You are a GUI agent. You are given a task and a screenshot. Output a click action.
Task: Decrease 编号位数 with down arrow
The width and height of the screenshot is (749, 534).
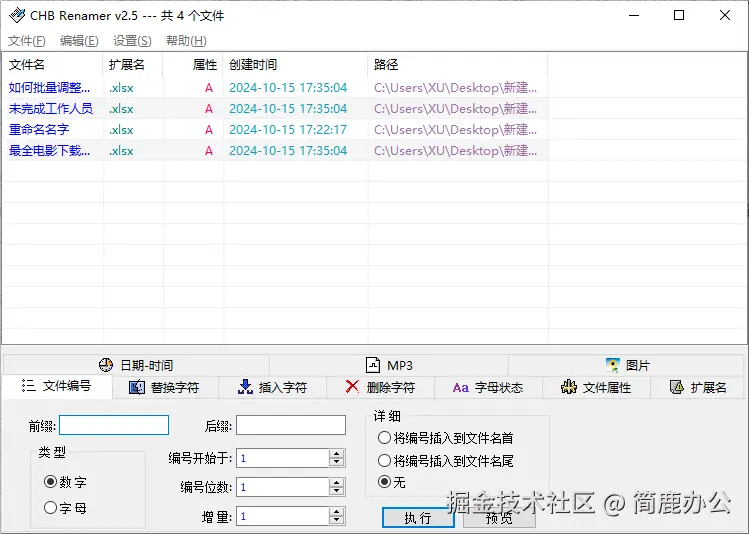pyautogui.click(x=337, y=491)
